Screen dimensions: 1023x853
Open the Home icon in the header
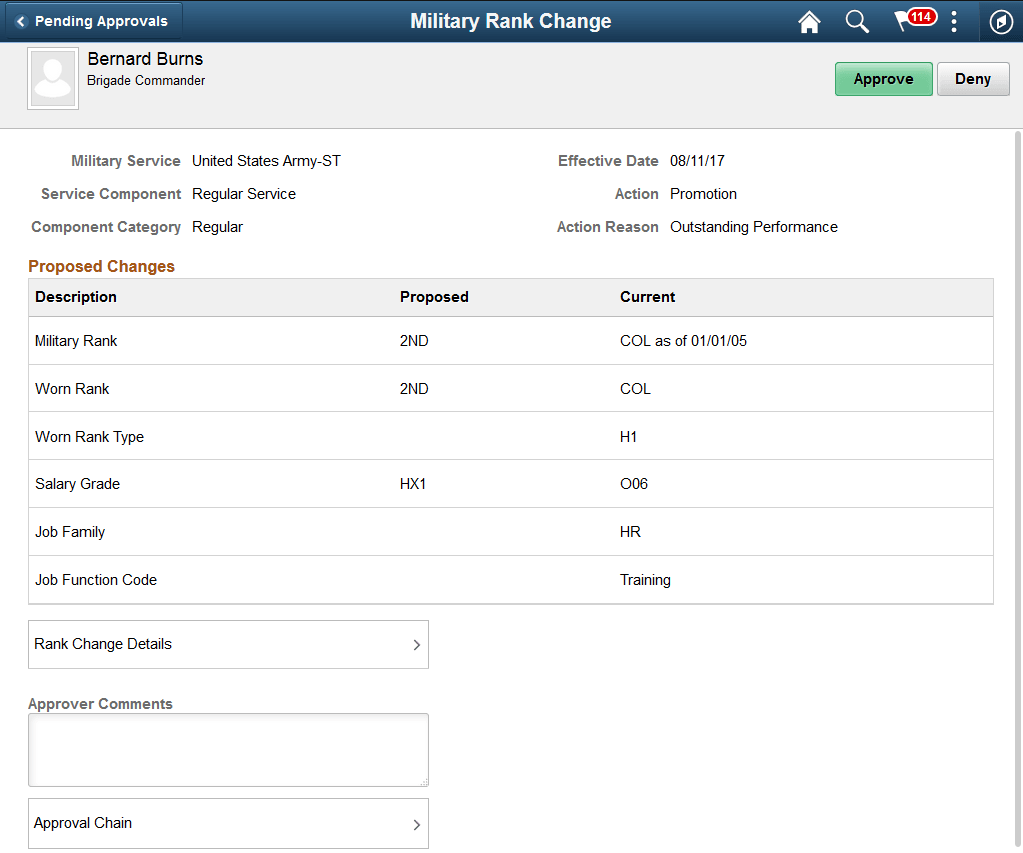coord(809,21)
